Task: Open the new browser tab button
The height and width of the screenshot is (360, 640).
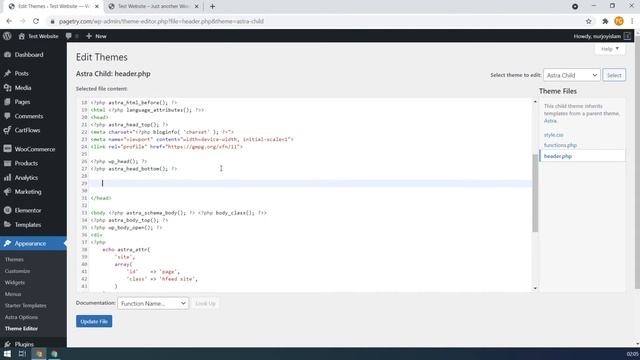Action: tap(212, 7)
